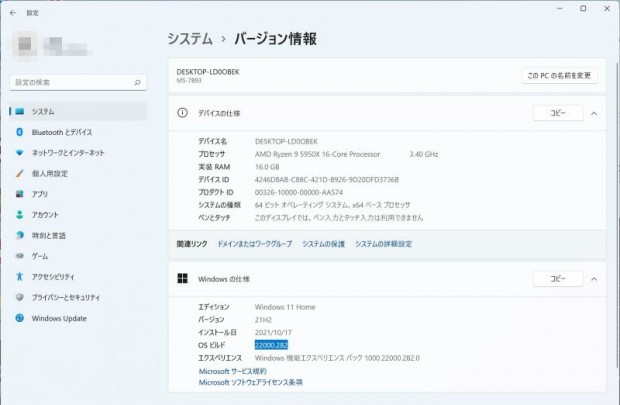Open アカウント settings
The height and width of the screenshot is (405, 620).
click(78, 215)
